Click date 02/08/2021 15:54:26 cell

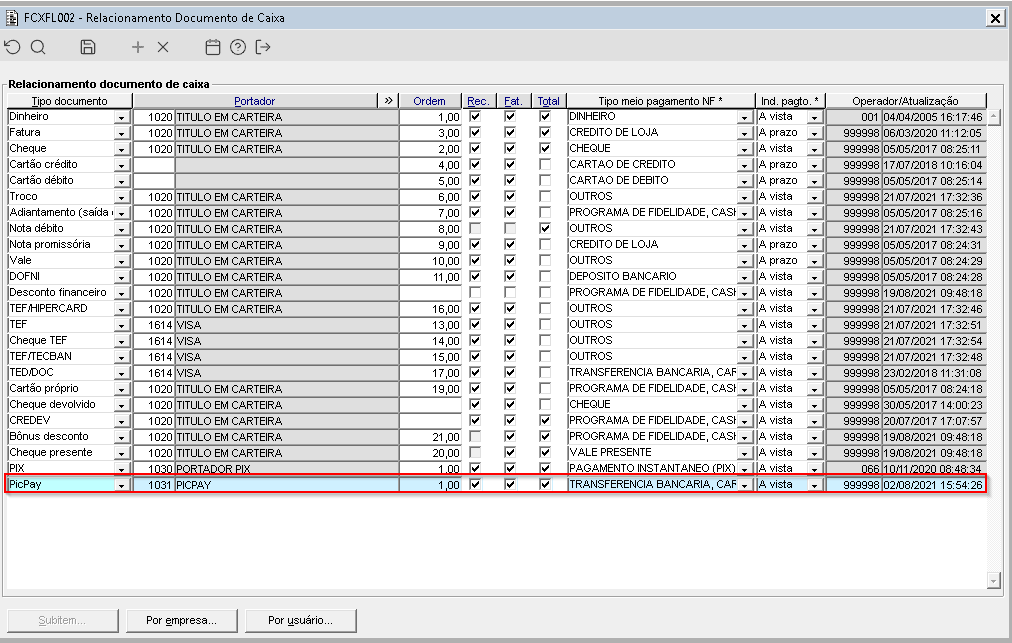[x=933, y=485]
